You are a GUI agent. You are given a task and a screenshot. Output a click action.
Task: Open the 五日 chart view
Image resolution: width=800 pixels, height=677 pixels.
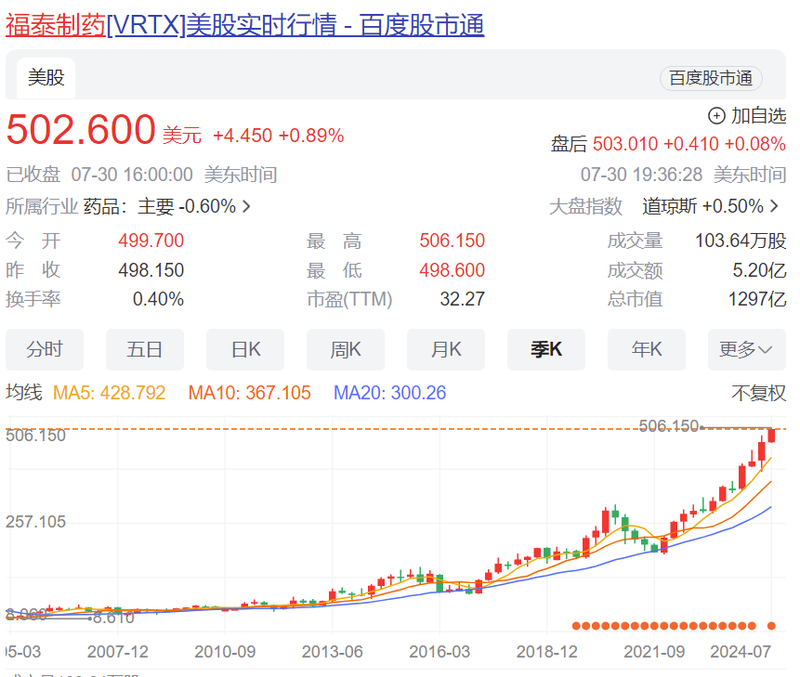click(x=144, y=349)
